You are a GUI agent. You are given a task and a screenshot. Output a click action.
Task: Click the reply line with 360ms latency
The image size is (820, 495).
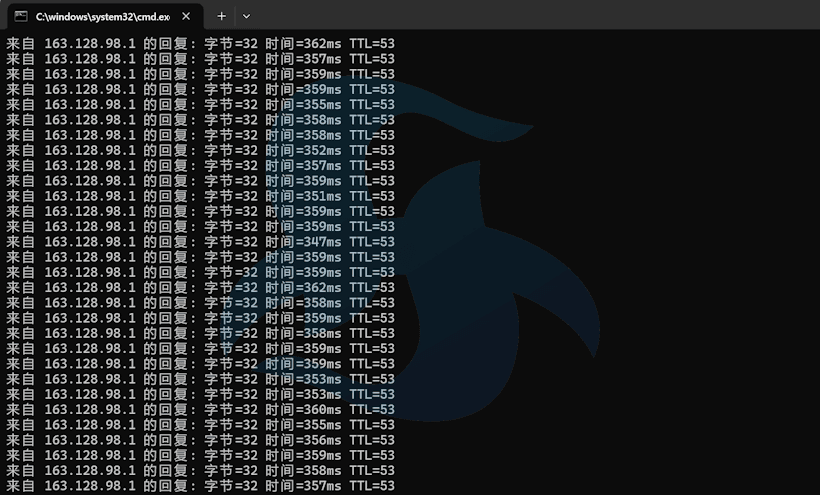click(200, 409)
